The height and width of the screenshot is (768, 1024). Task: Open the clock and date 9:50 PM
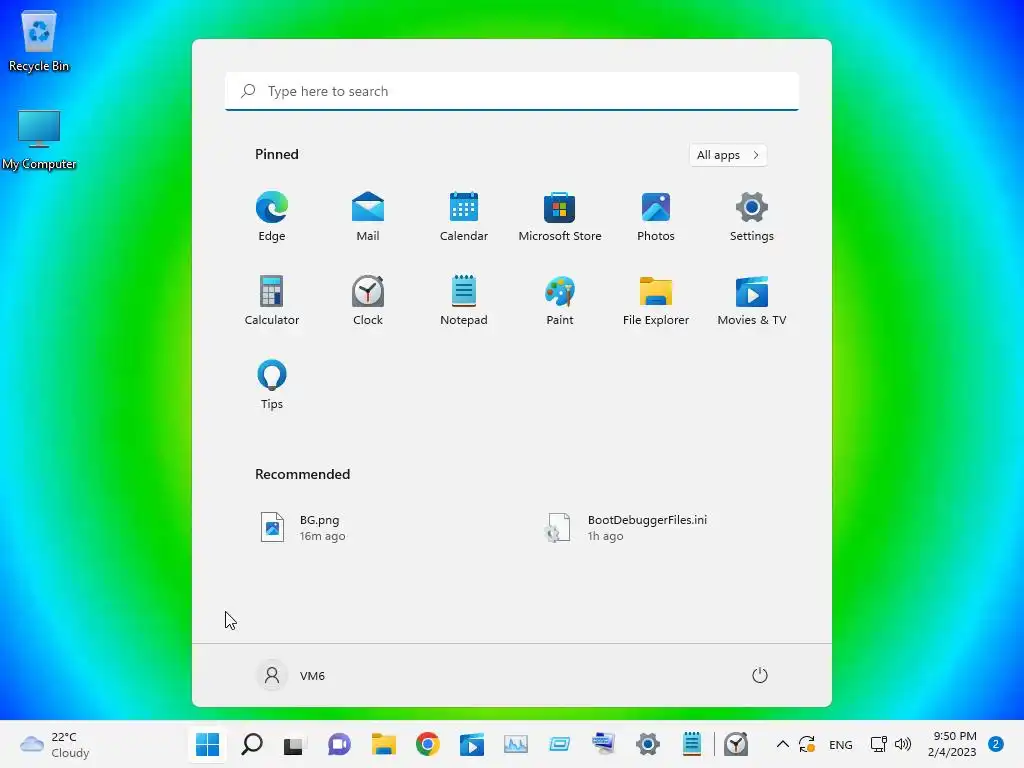[952, 744]
